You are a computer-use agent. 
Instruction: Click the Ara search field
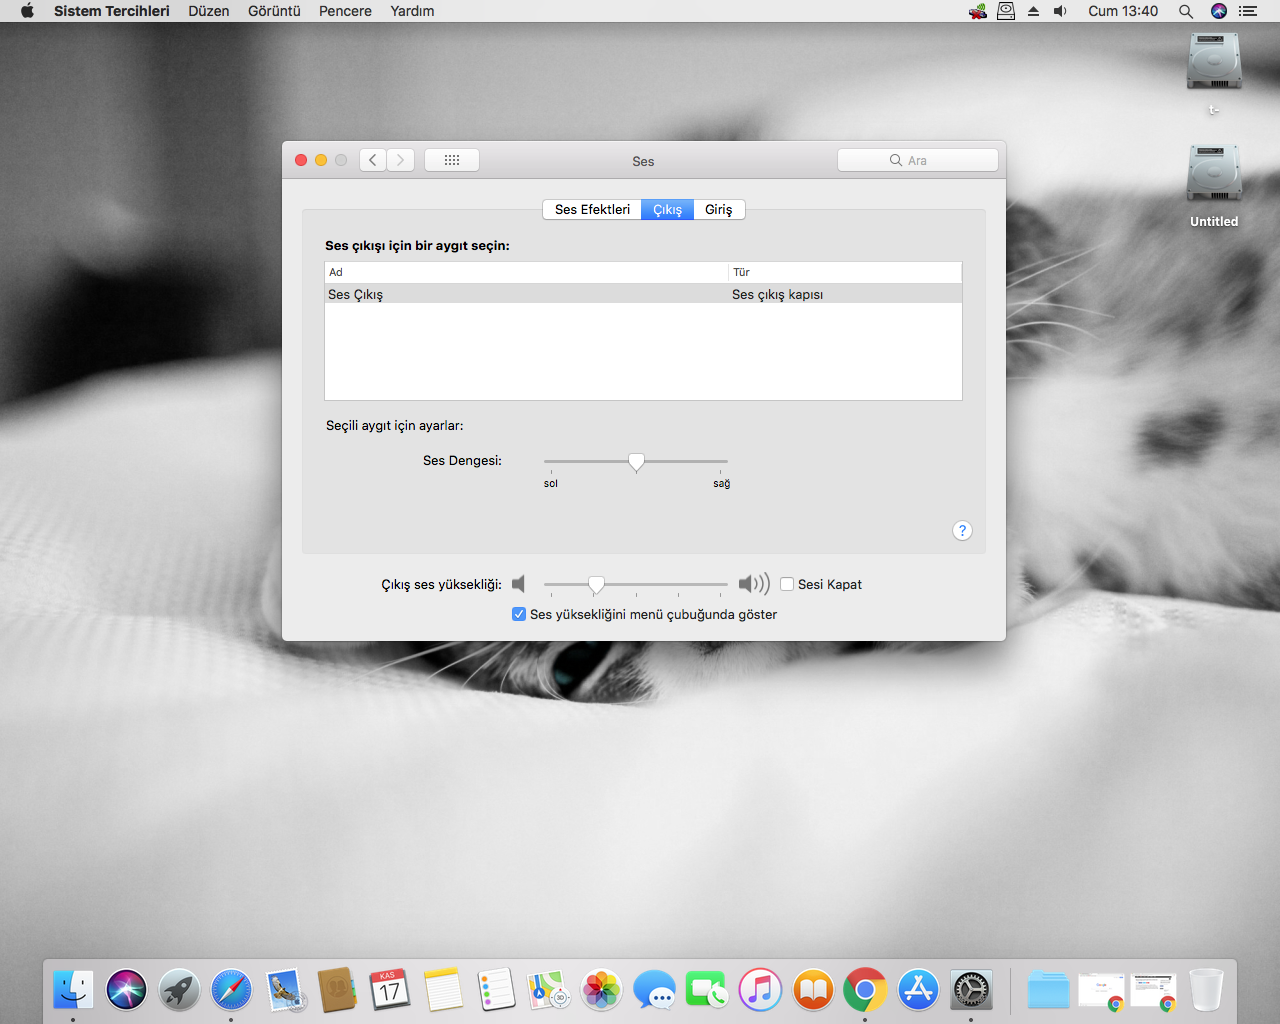(x=917, y=160)
